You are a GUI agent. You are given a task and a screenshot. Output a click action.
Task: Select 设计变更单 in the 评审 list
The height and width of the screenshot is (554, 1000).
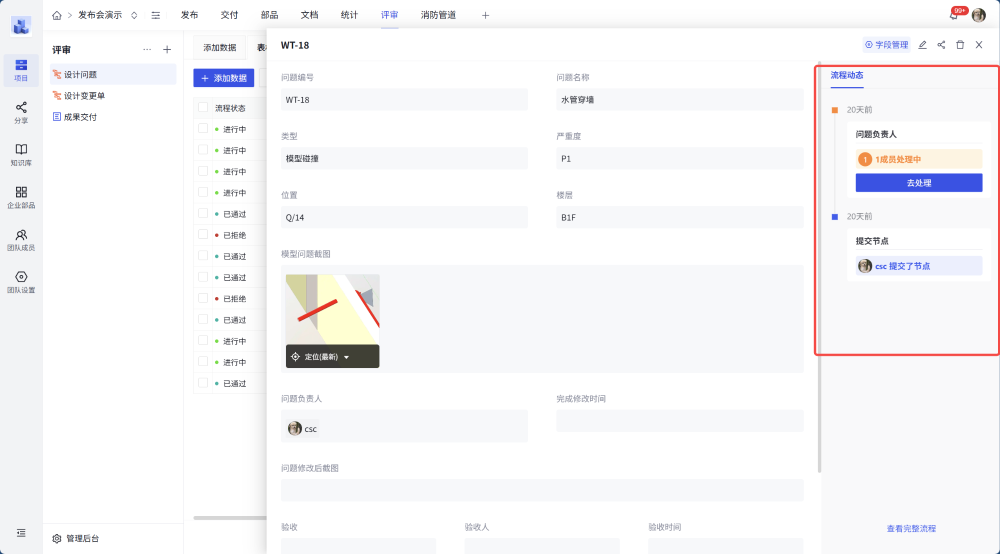click(84, 96)
